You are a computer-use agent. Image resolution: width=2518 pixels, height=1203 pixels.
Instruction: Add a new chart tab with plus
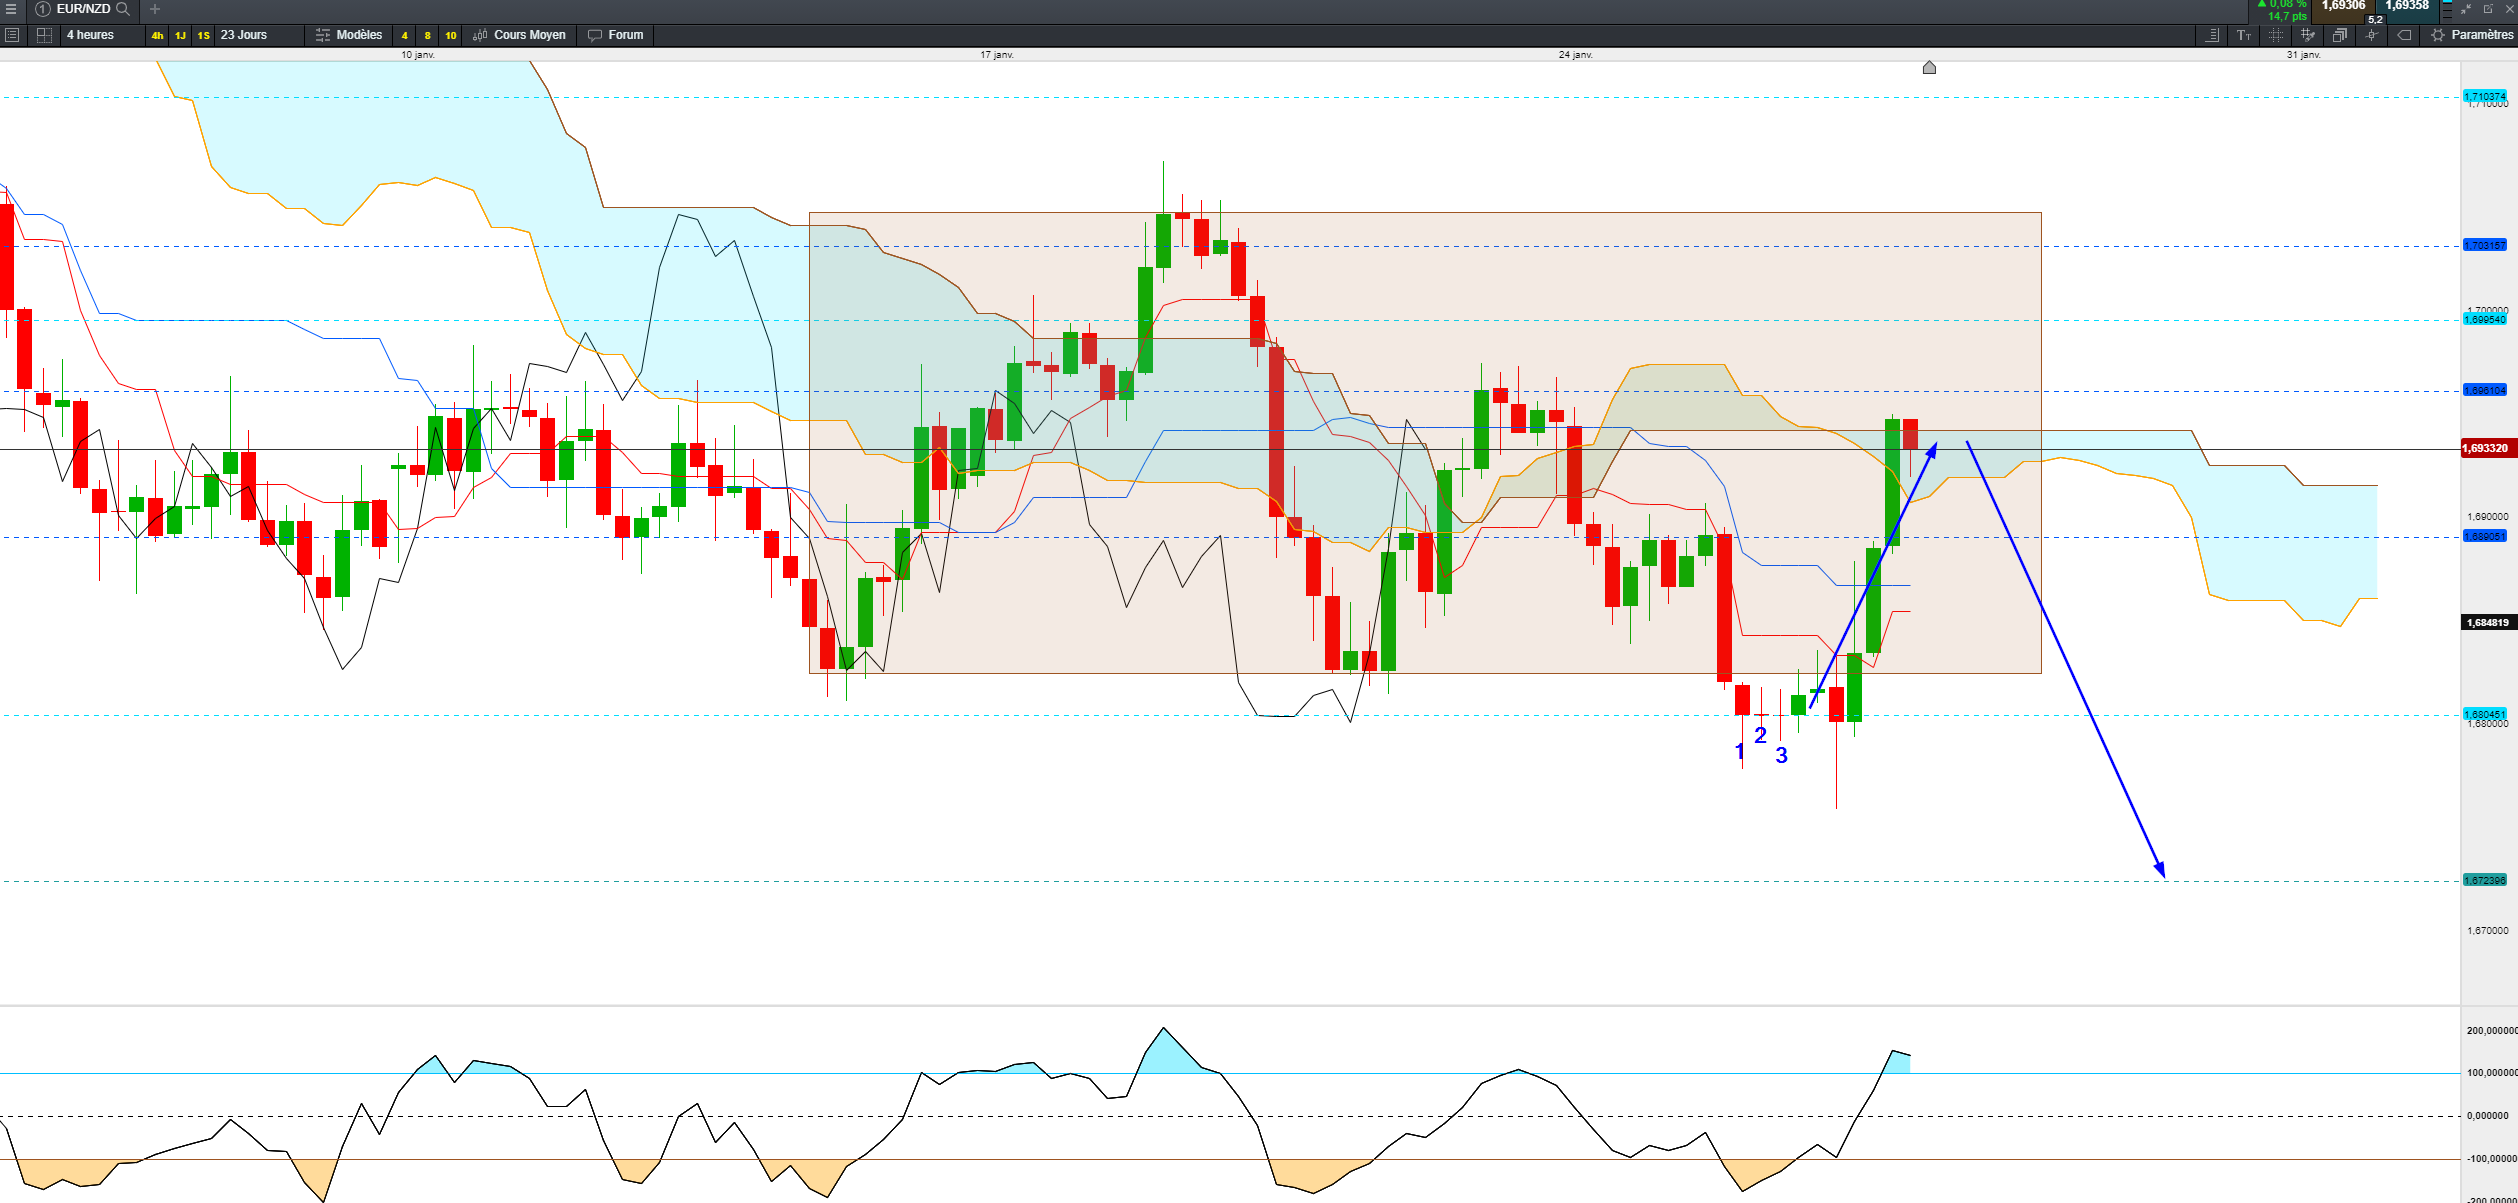tap(155, 9)
